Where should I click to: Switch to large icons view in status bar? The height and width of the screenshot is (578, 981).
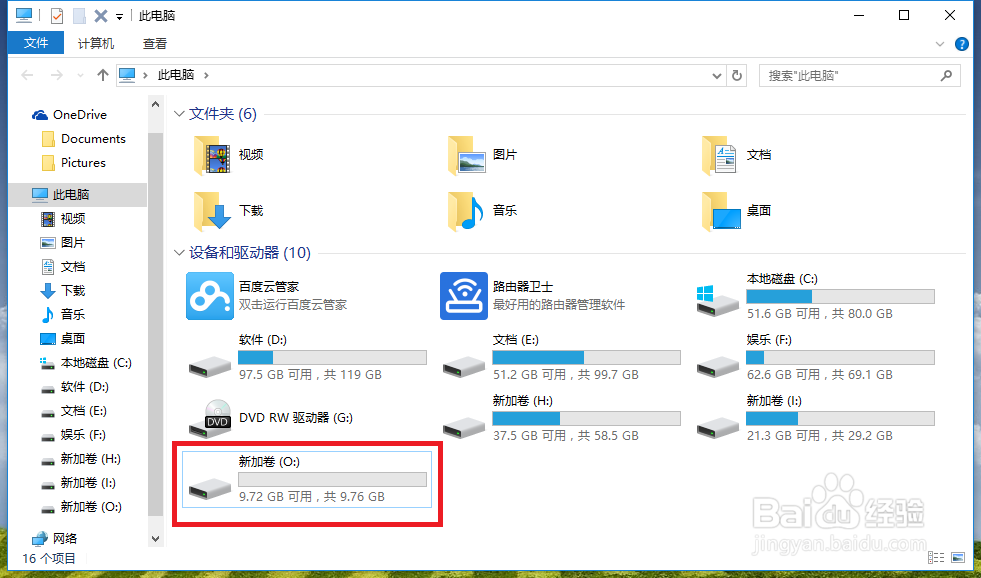click(x=958, y=557)
